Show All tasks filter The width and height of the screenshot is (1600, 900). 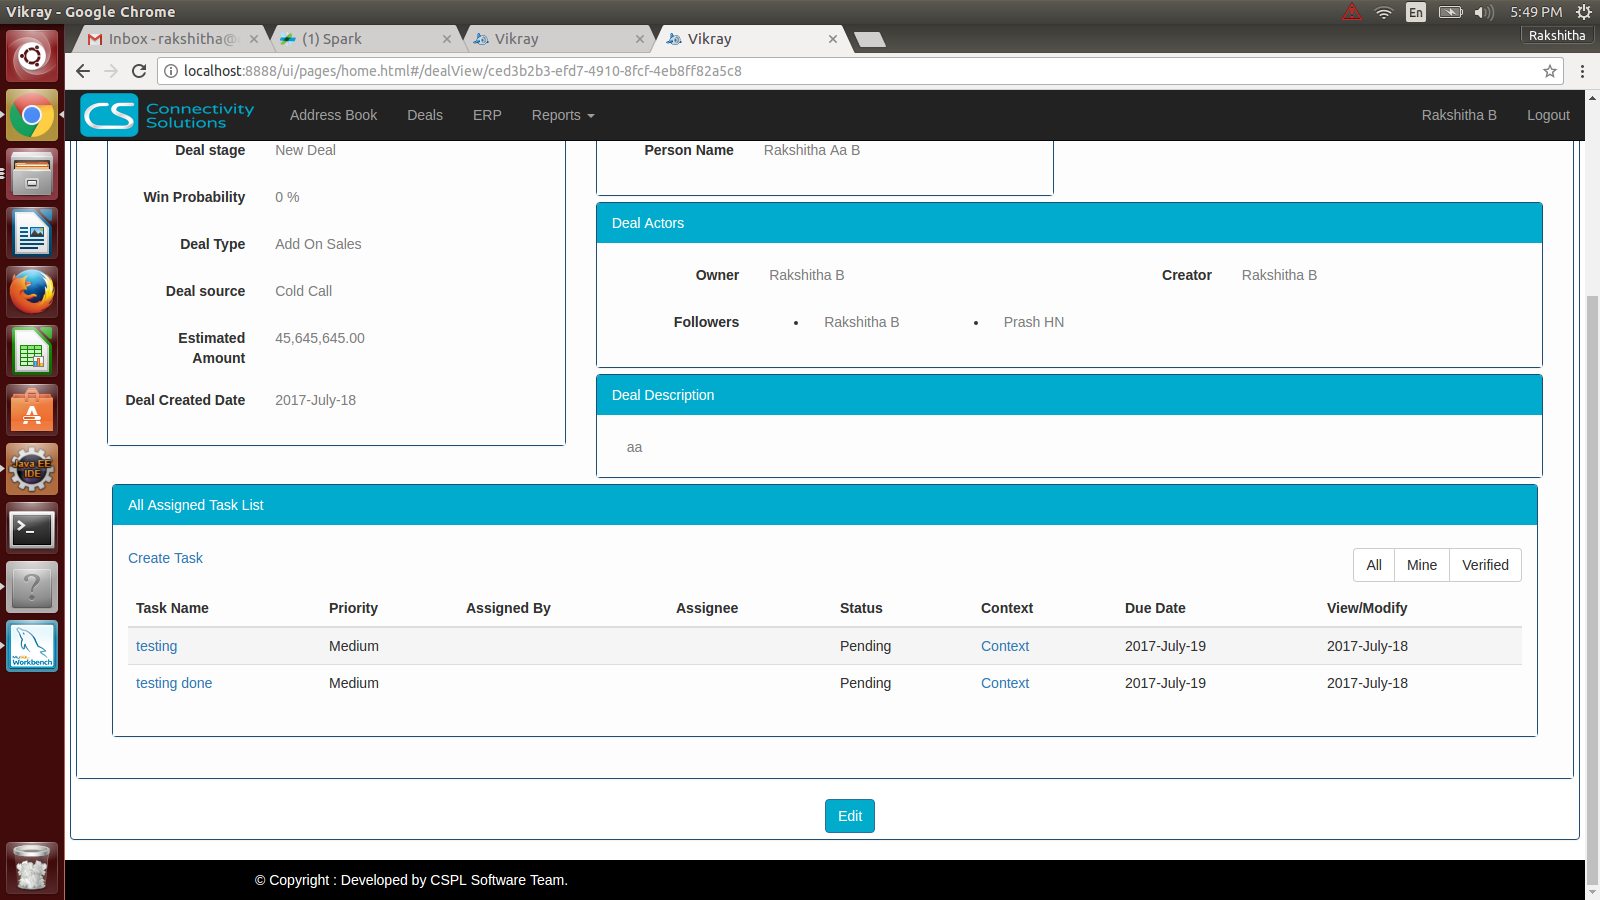click(x=1374, y=565)
